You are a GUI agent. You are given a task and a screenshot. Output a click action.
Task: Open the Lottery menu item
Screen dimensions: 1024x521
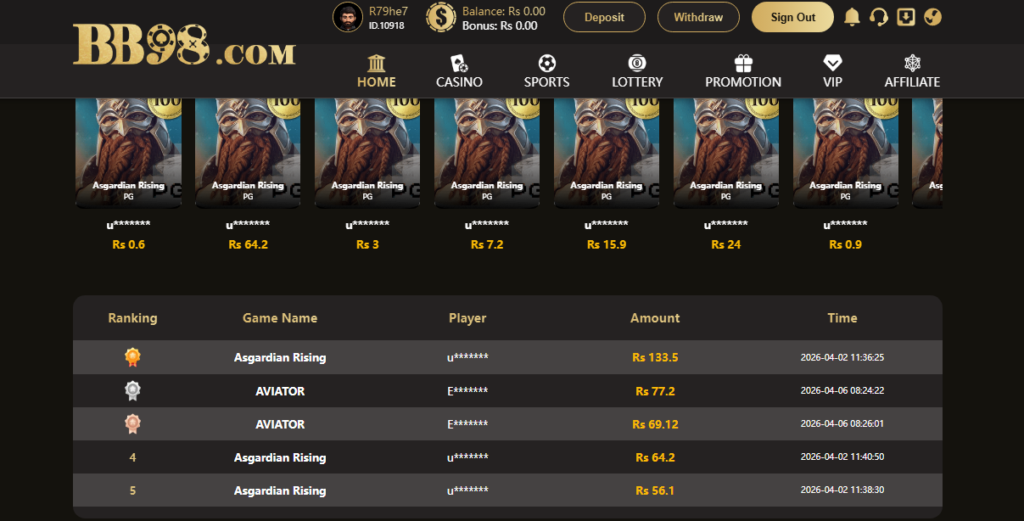637,72
